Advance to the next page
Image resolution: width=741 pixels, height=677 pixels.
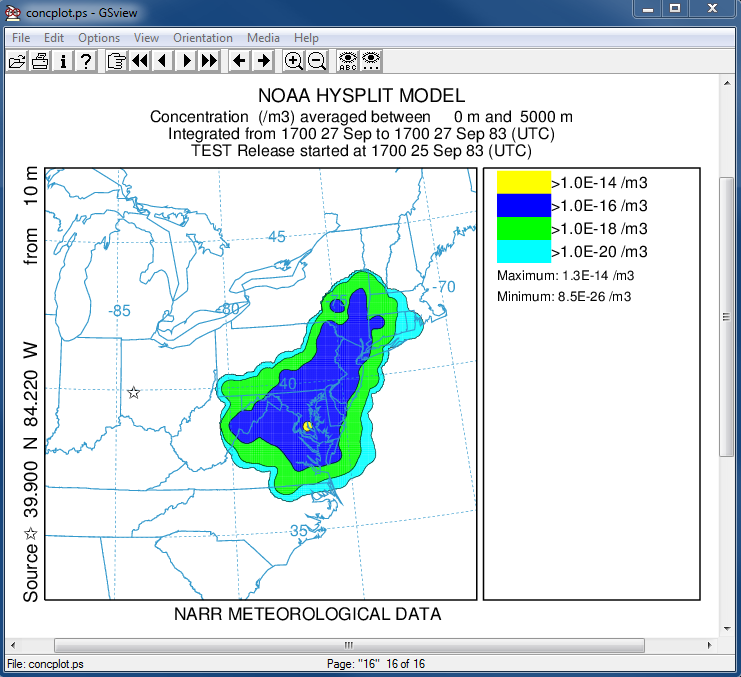click(186, 61)
